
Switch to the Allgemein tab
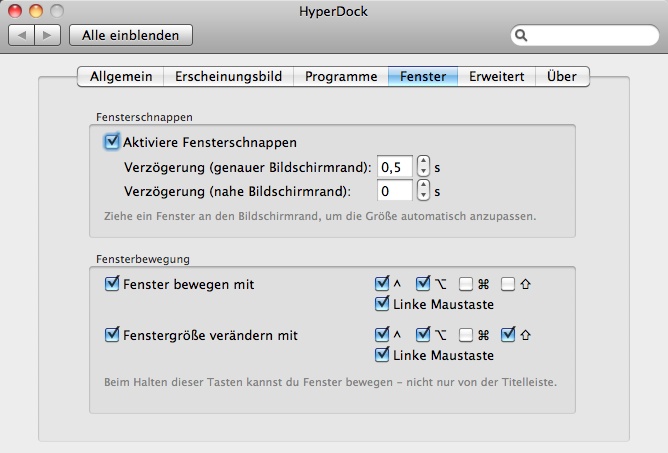121,76
